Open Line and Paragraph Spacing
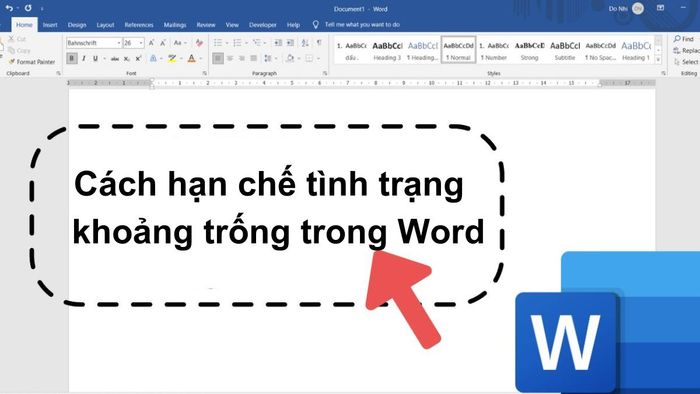This screenshot has width=700, height=394. click(x=268, y=58)
